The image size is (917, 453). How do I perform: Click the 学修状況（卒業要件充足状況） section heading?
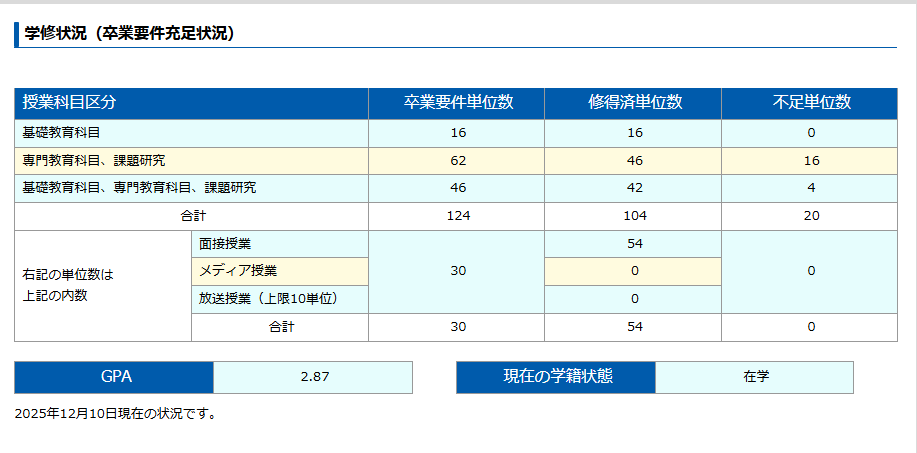(129, 33)
